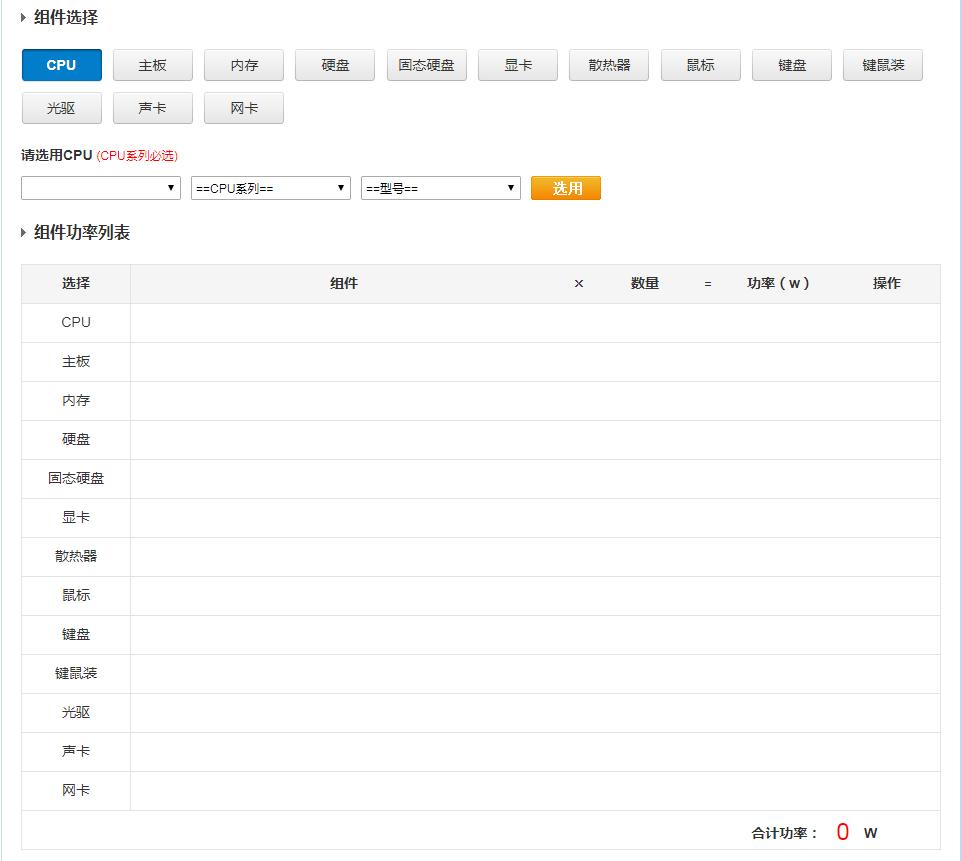Viewport: 961px width, 861px height.
Task: Open the ==型号== dropdown
Action: pos(440,187)
